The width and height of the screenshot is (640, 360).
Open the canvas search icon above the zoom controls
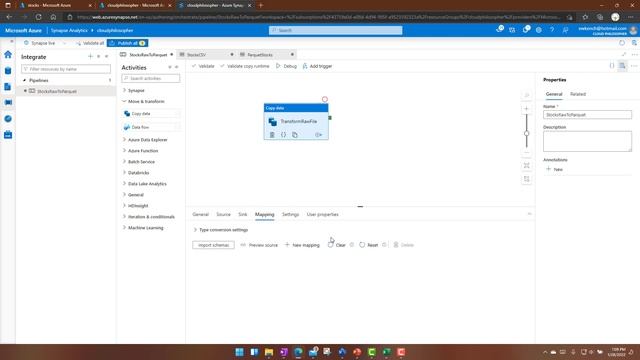tap(527, 95)
